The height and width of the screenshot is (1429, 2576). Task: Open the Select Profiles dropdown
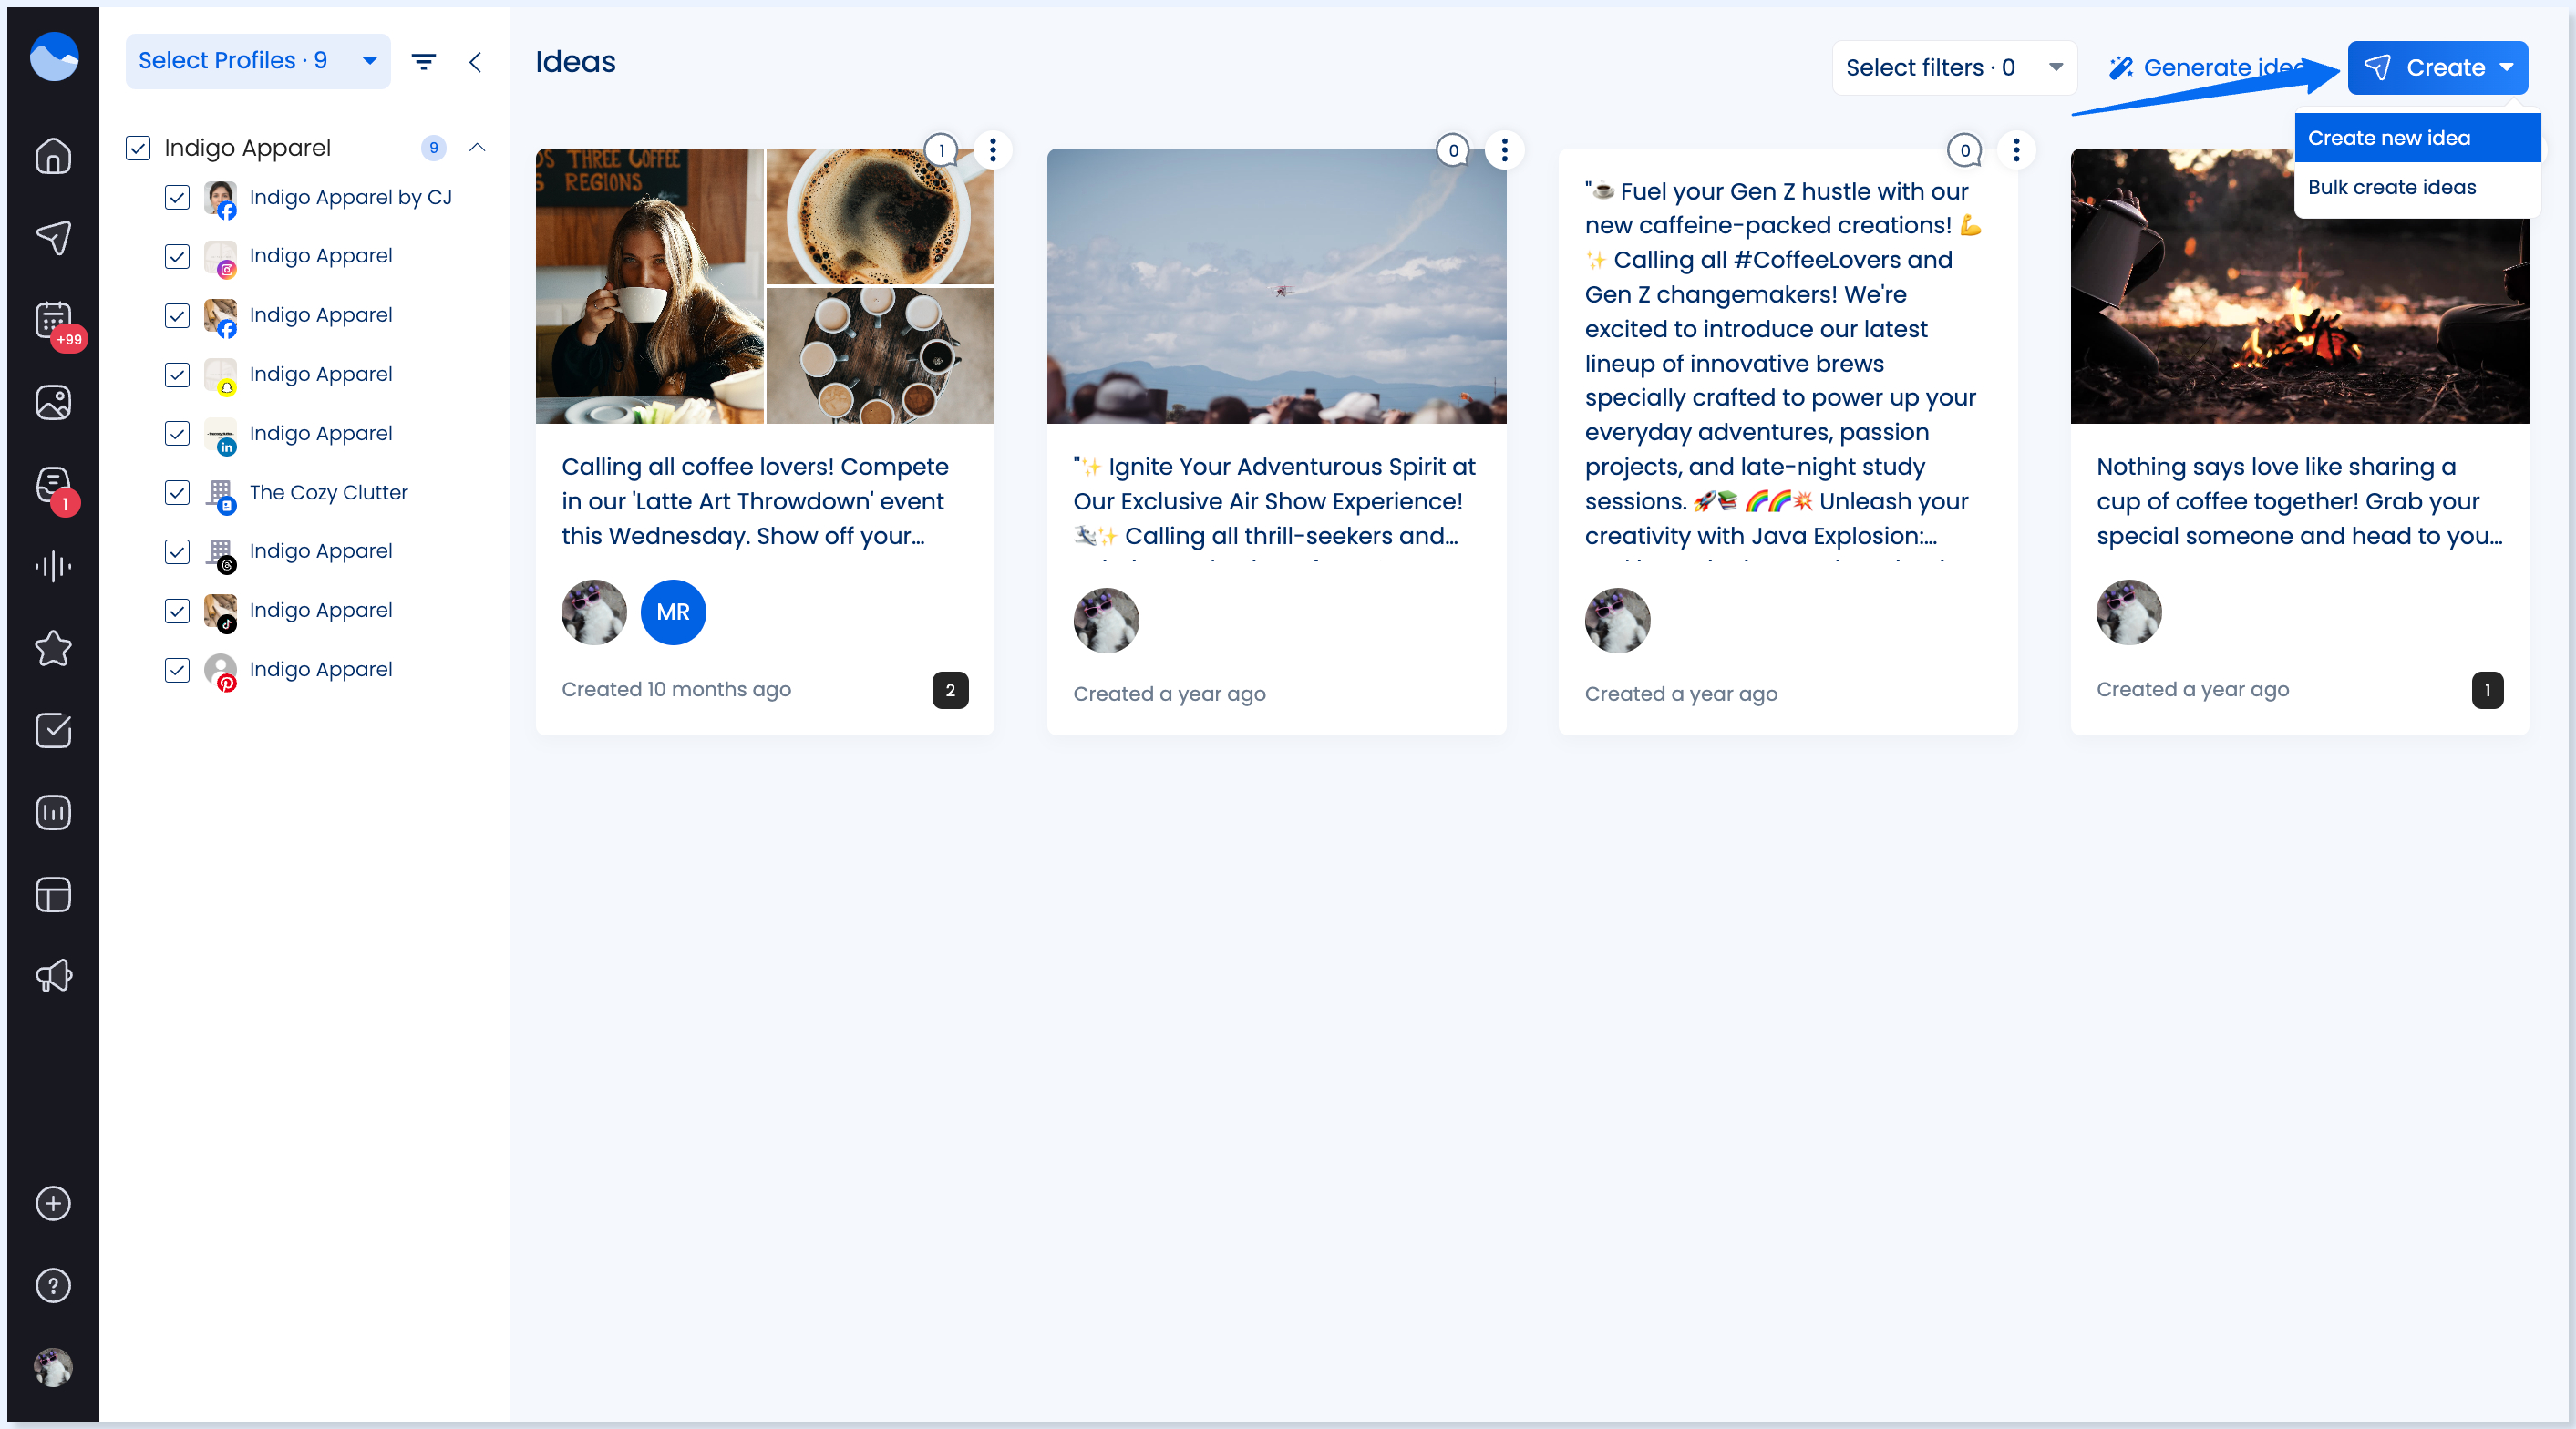(x=257, y=61)
